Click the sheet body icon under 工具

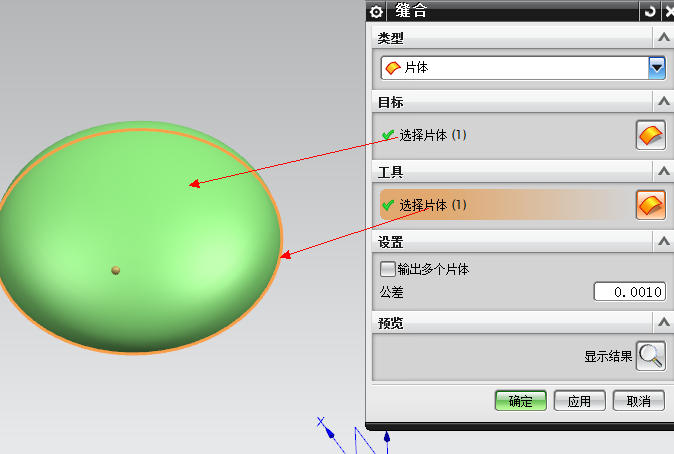pyautogui.click(x=650, y=206)
